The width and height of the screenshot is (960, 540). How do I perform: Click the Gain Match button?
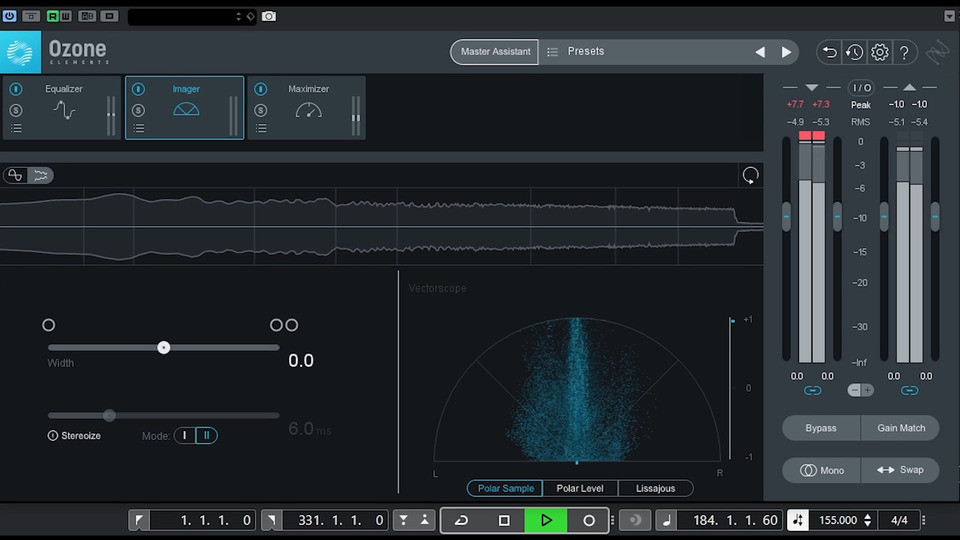901,428
